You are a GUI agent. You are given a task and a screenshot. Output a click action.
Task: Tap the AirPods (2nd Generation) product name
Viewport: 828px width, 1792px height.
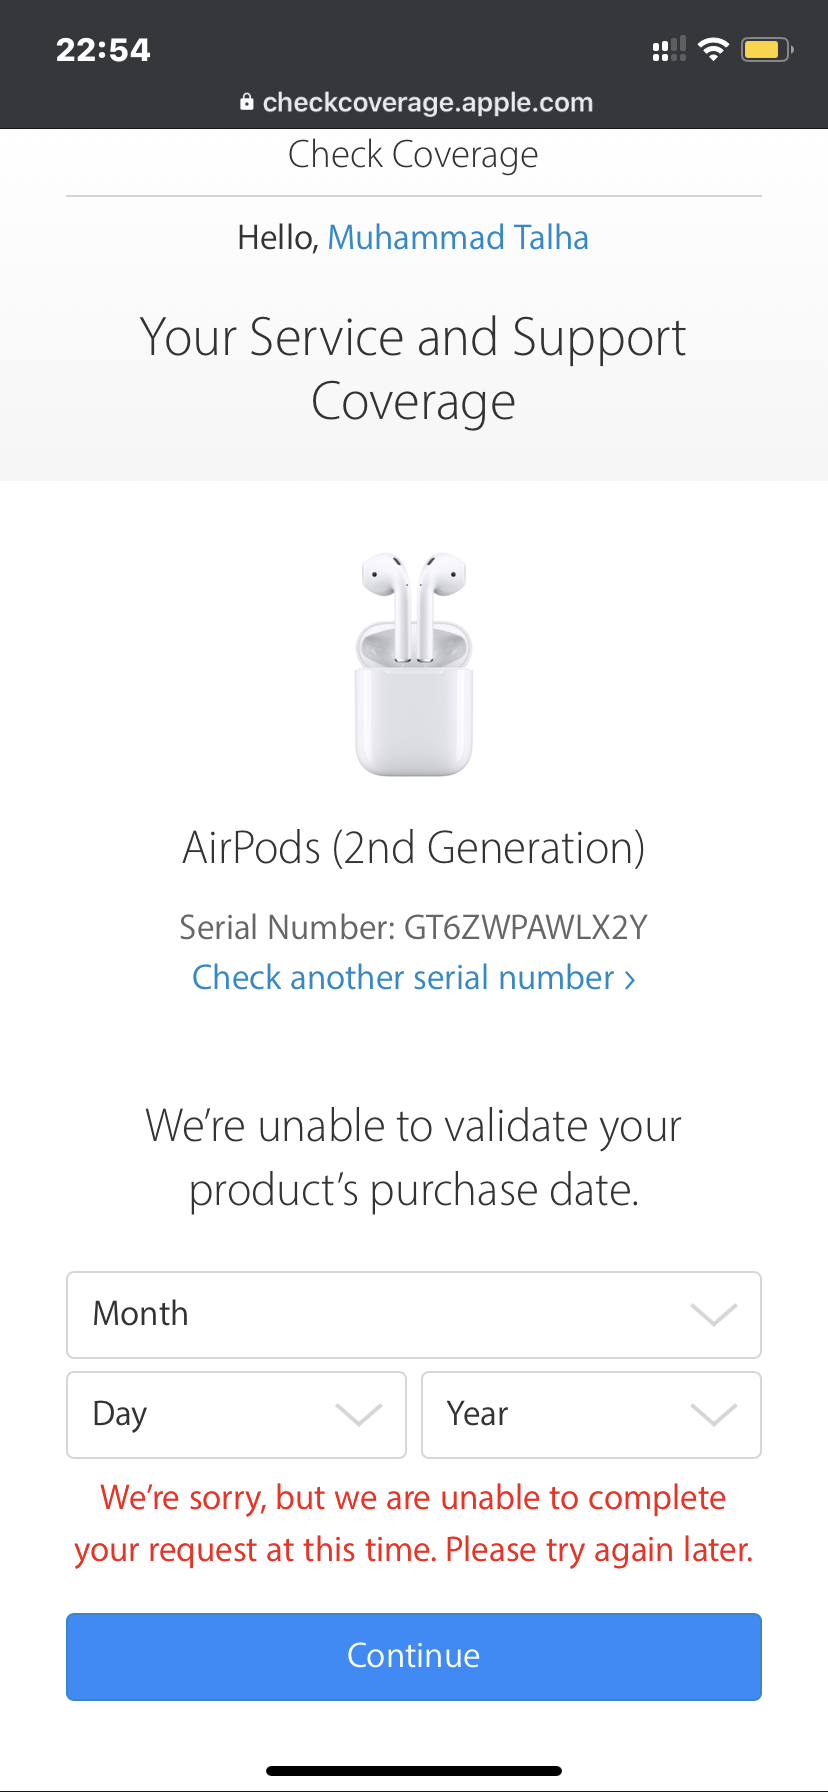pos(413,848)
